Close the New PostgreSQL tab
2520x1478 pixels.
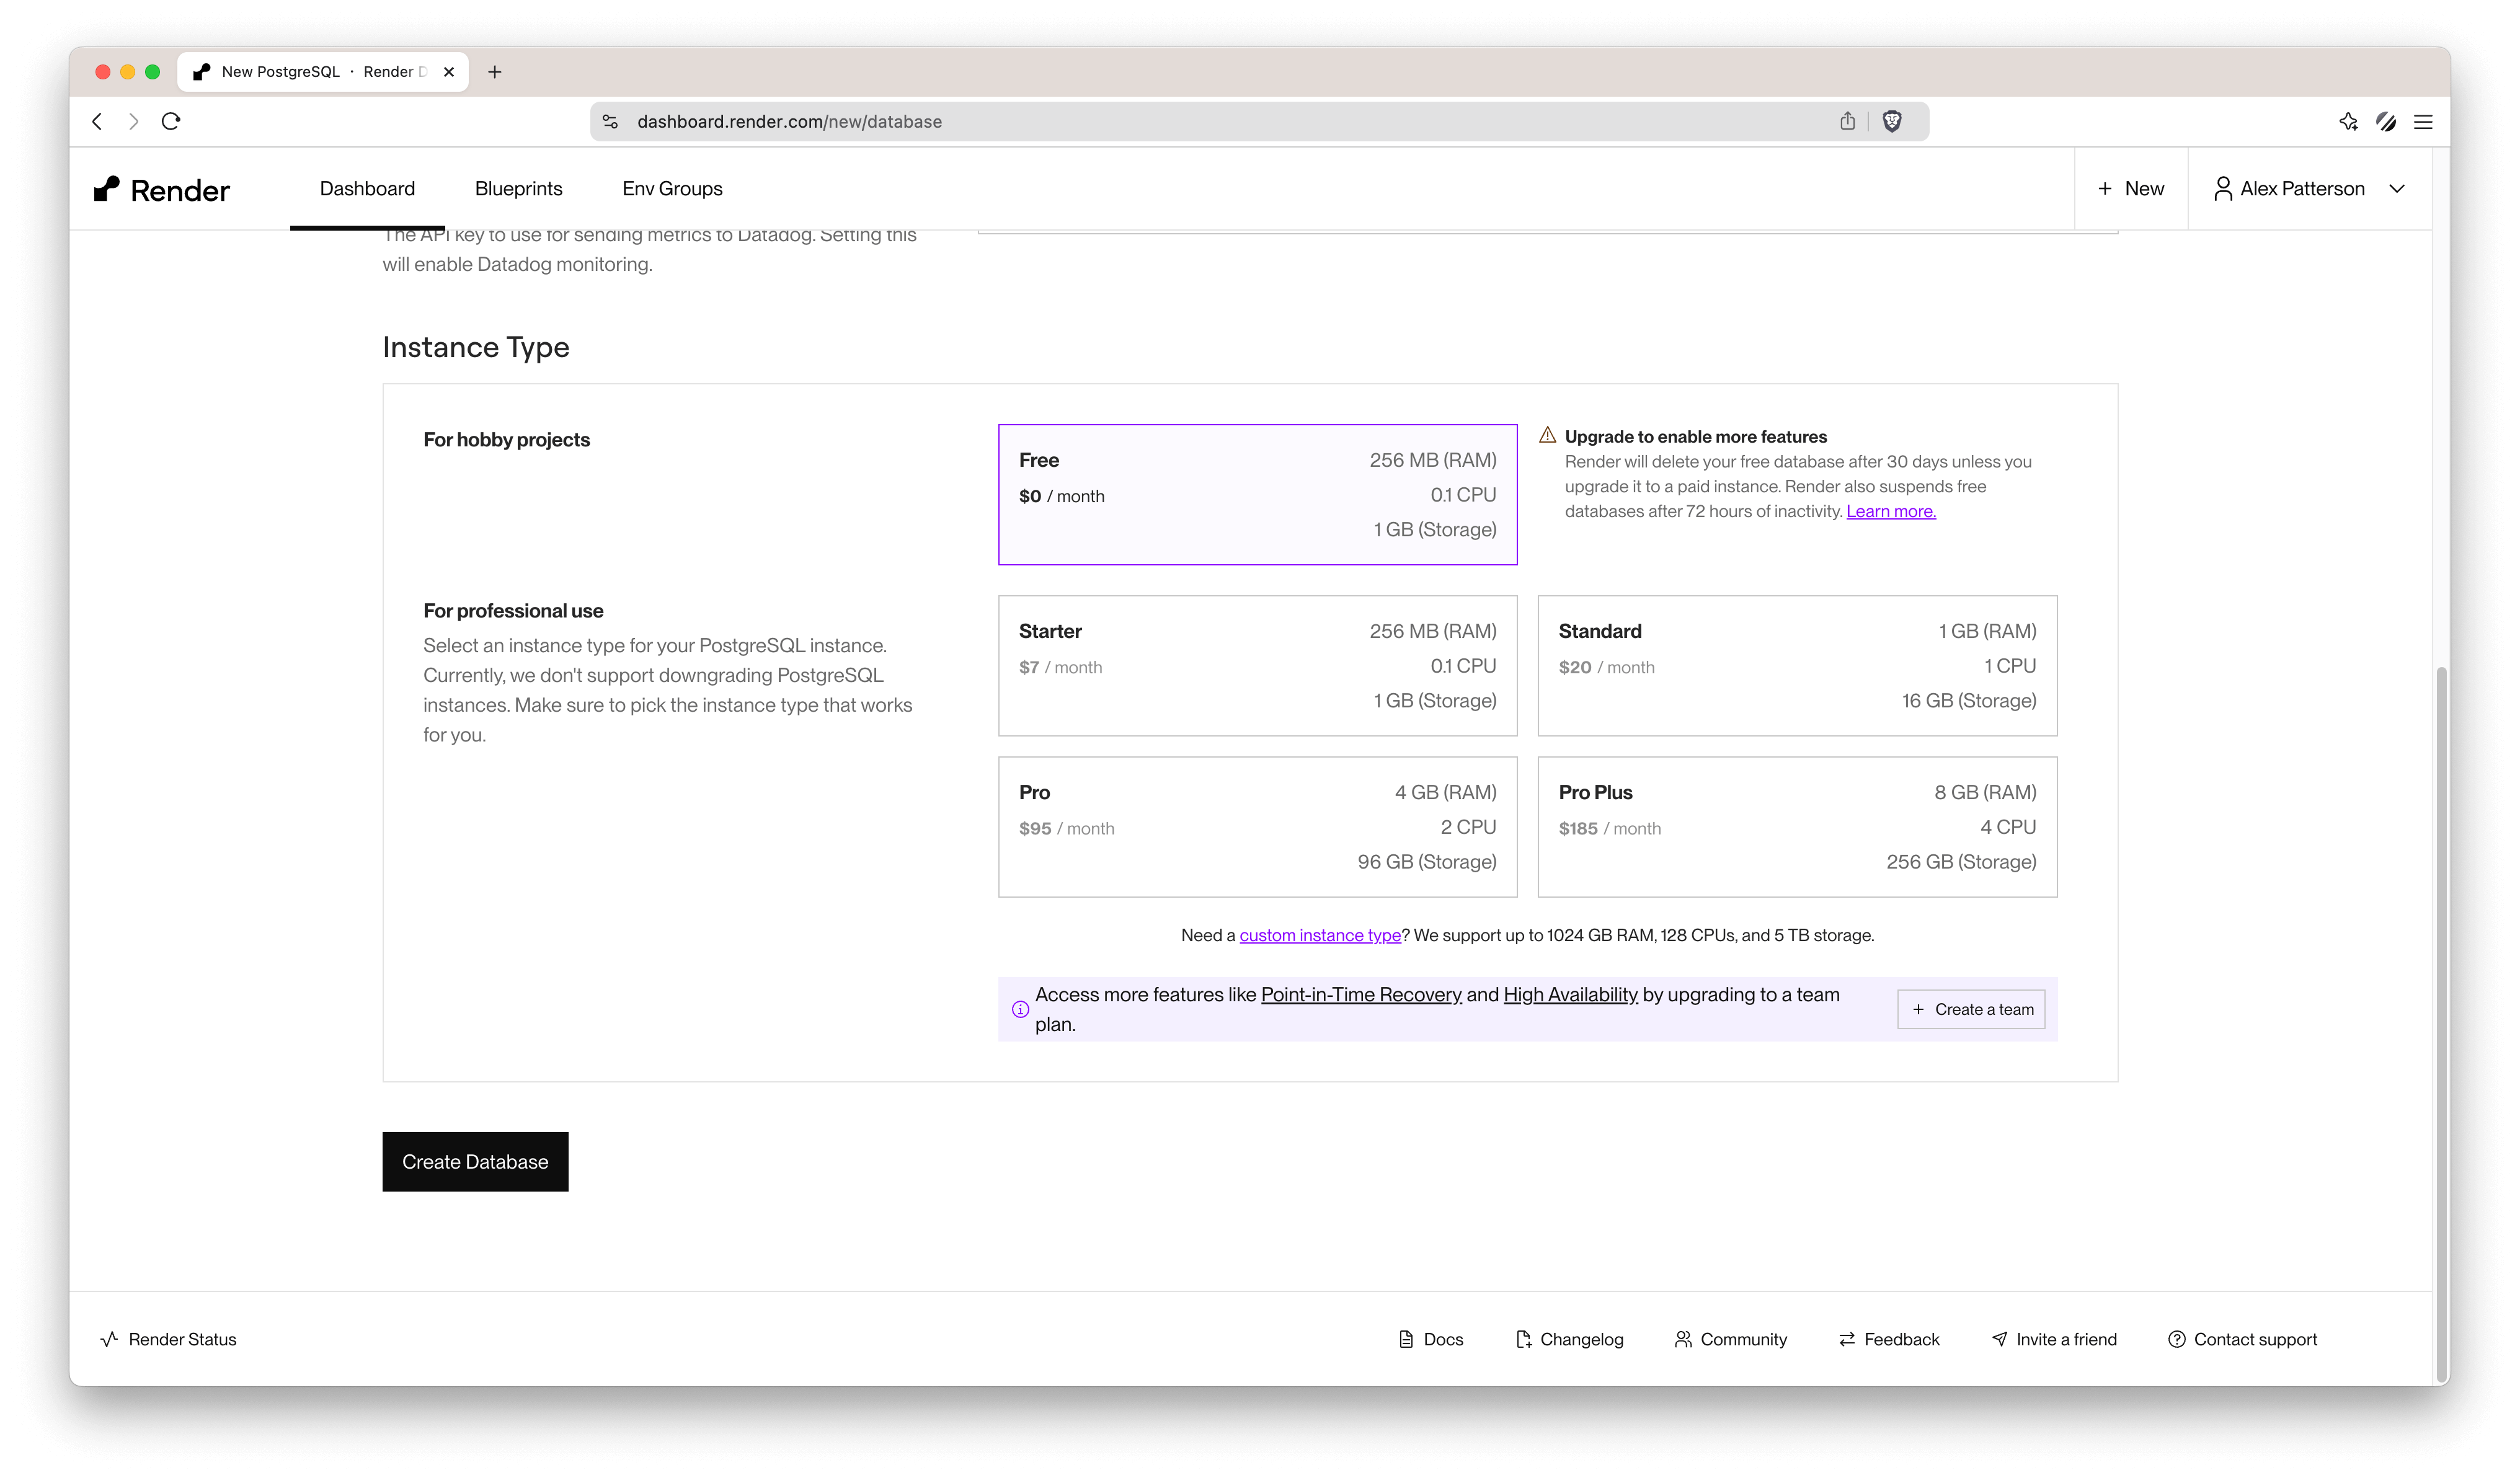(x=449, y=72)
